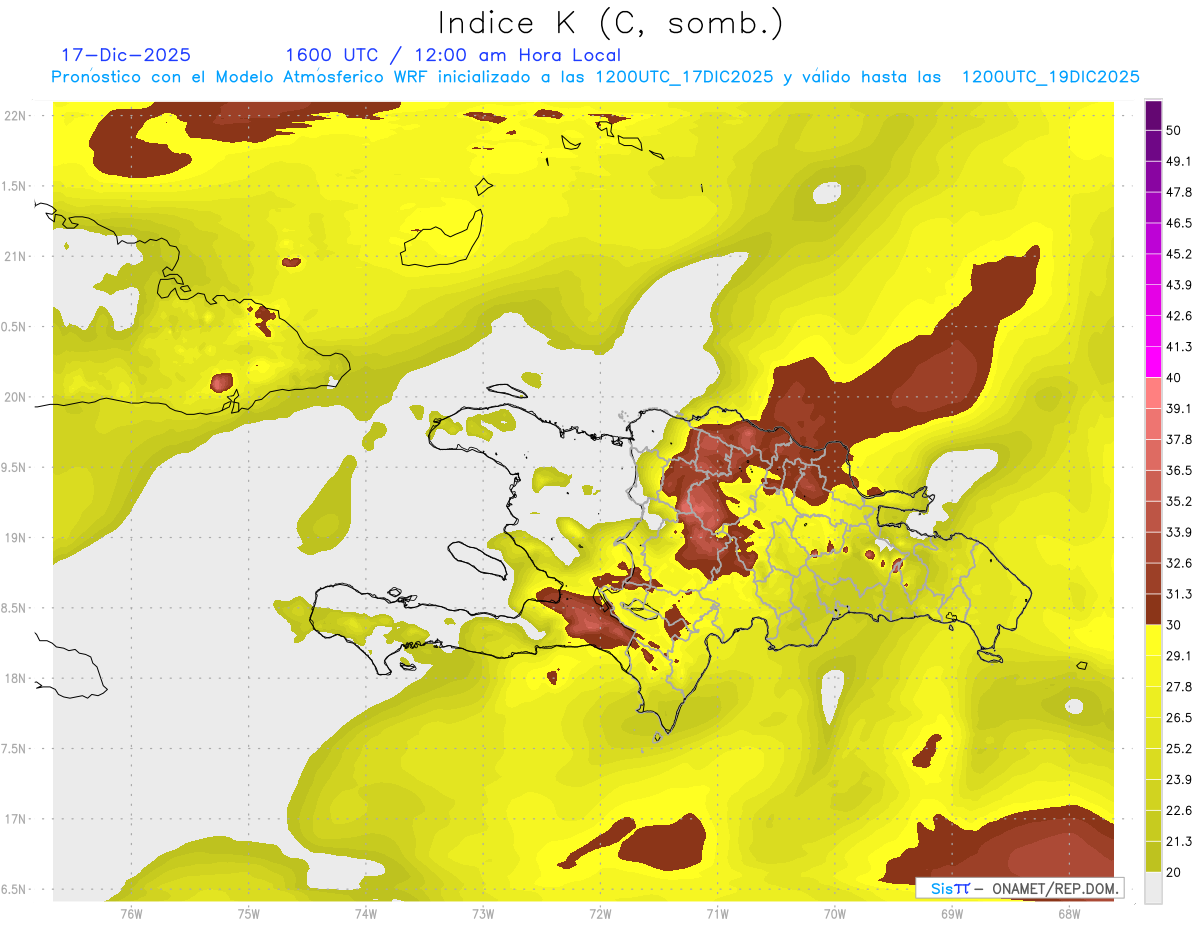Click the dark purple top colorbar segment
The height and width of the screenshot is (927, 1200).
tap(1153, 116)
